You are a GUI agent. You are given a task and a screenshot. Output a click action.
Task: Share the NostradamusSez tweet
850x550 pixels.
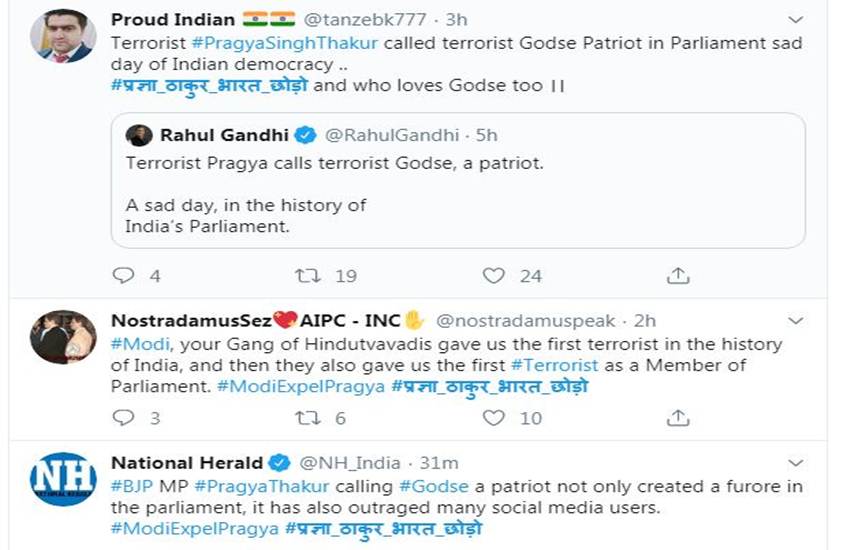coord(678,418)
